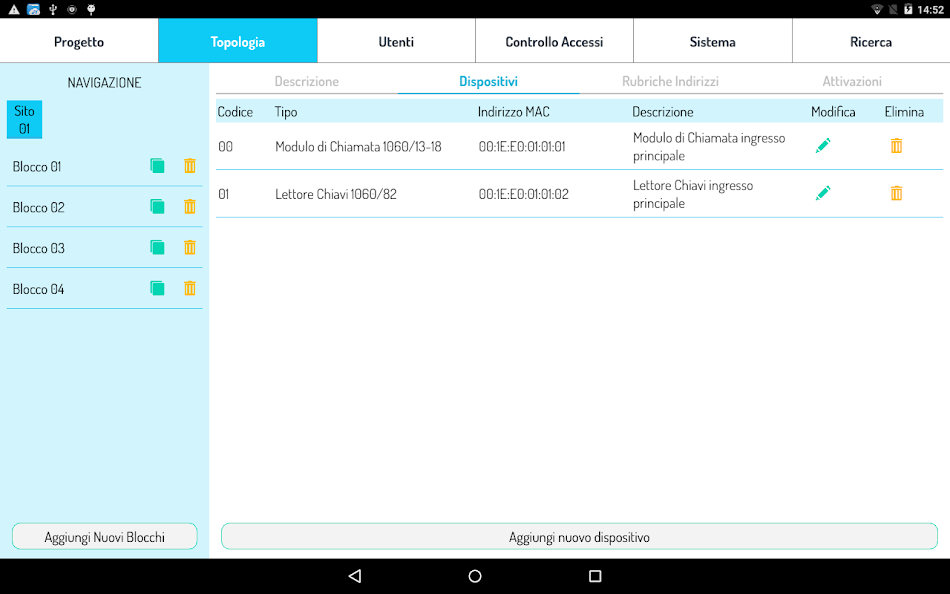The width and height of the screenshot is (950, 594).
Task: Copy the Blocco 03 block
Action: (x=157, y=247)
